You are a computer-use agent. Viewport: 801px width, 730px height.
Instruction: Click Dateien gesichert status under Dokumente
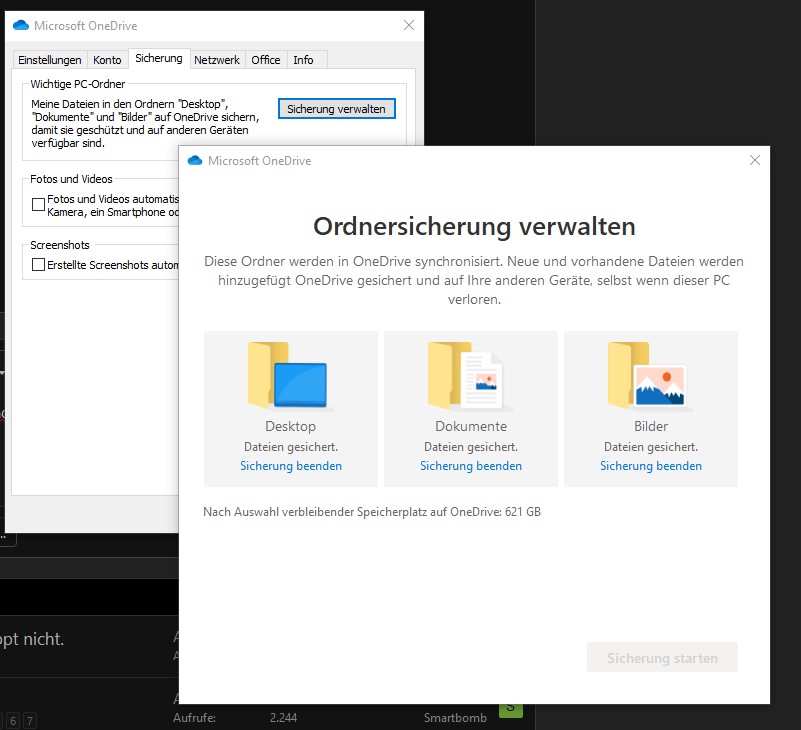point(471,447)
